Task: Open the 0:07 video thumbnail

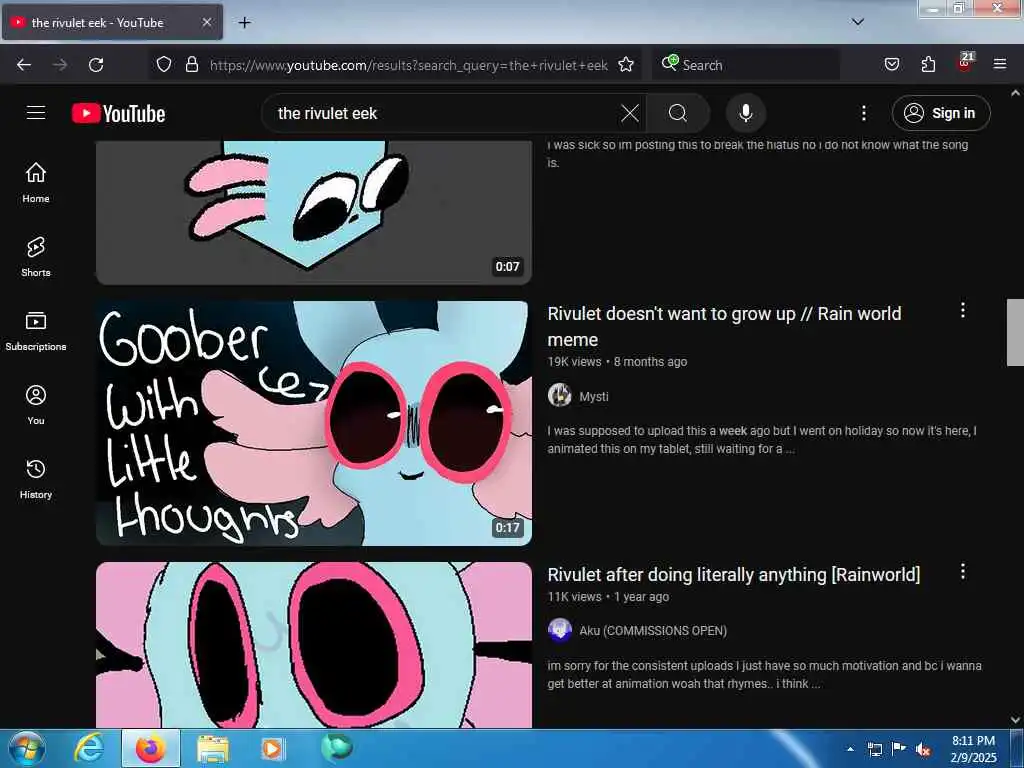Action: [313, 212]
